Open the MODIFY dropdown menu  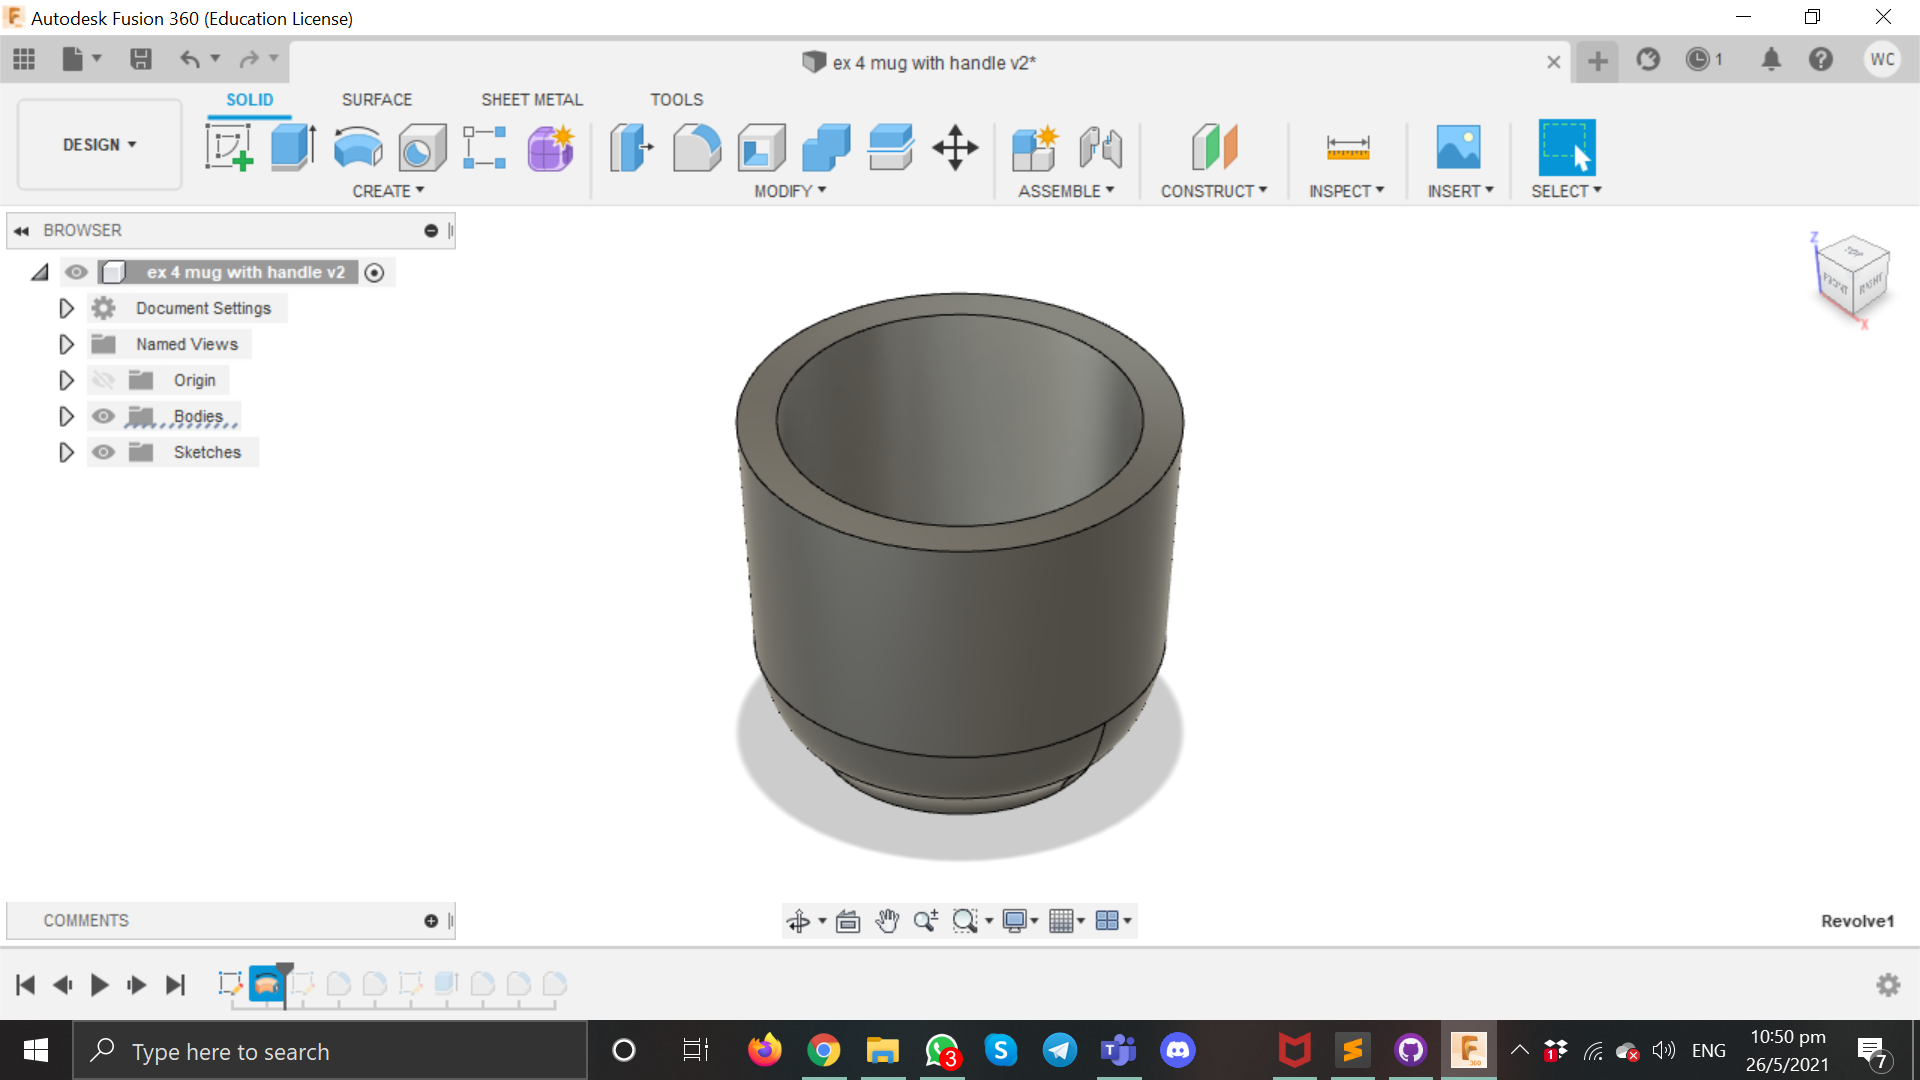(x=790, y=191)
